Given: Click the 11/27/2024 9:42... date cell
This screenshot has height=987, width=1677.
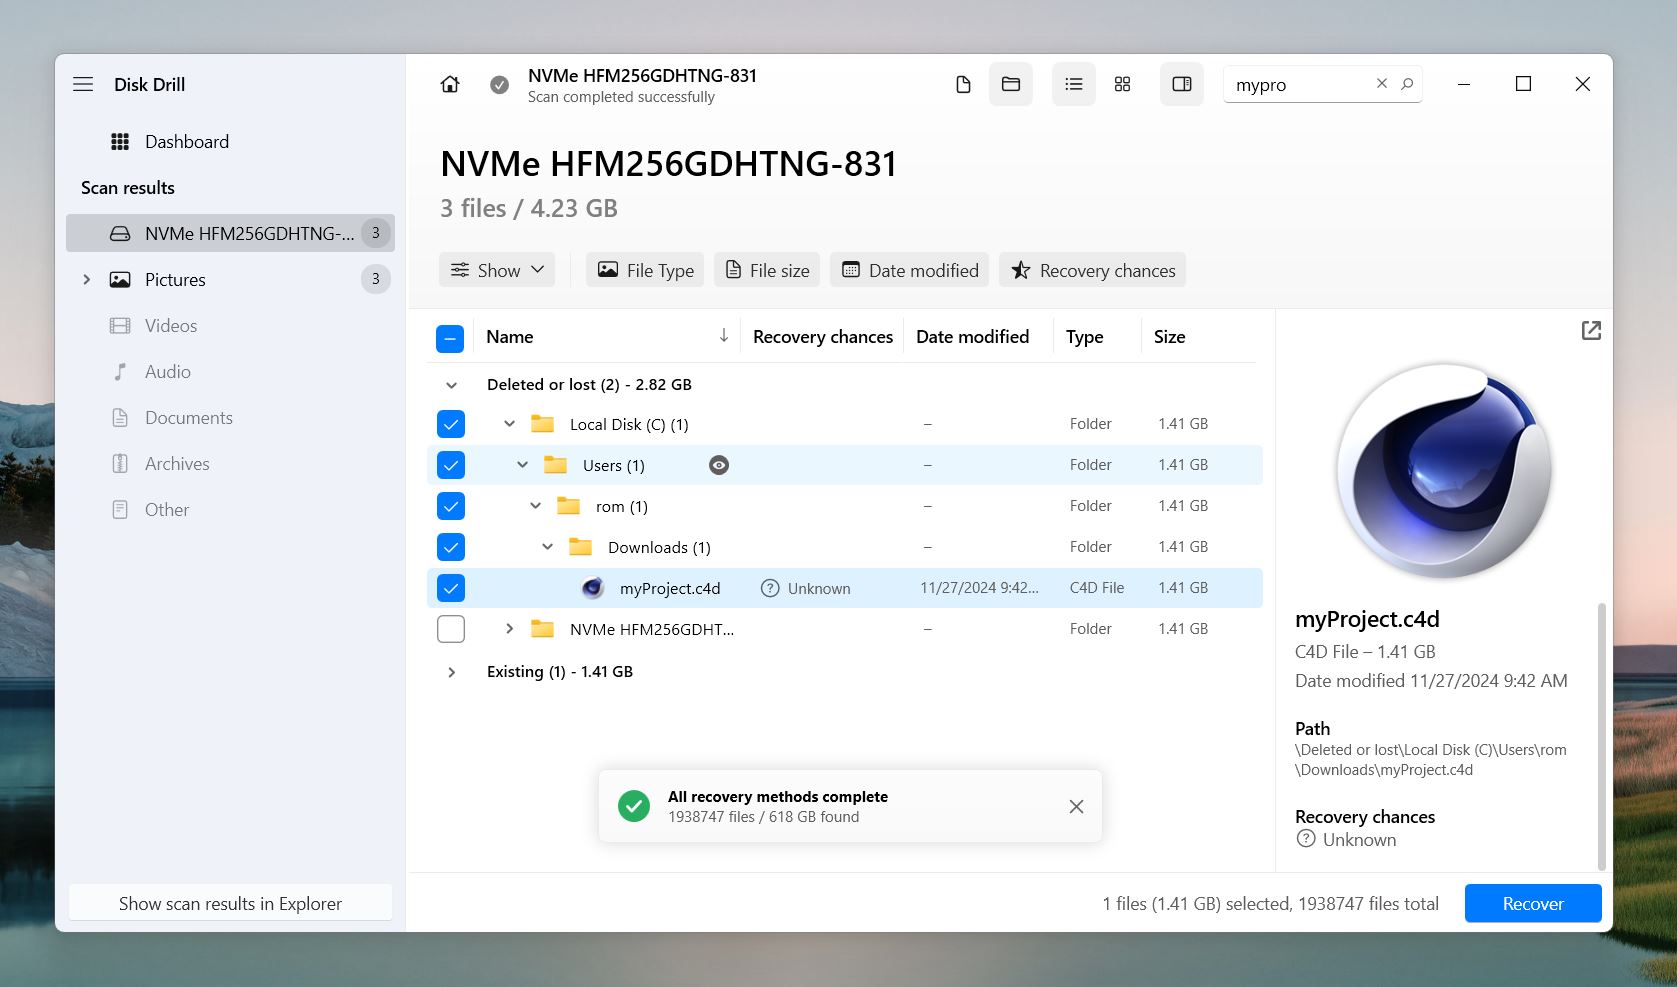Looking at the screenshot, I should (979, 588).
